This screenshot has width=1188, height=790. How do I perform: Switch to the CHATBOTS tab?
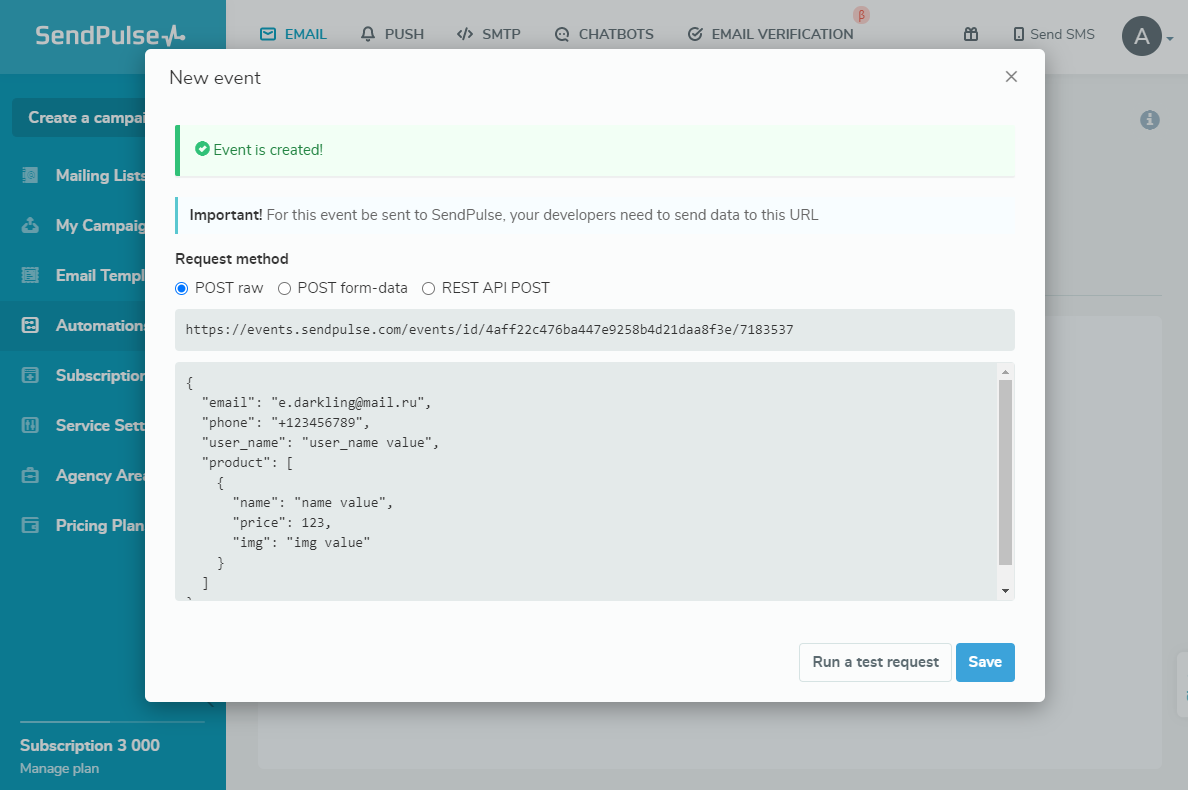(604, 34)
